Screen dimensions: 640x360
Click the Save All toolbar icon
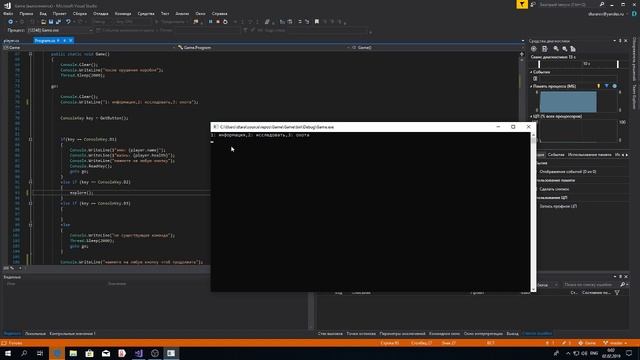tap(58, 22)
